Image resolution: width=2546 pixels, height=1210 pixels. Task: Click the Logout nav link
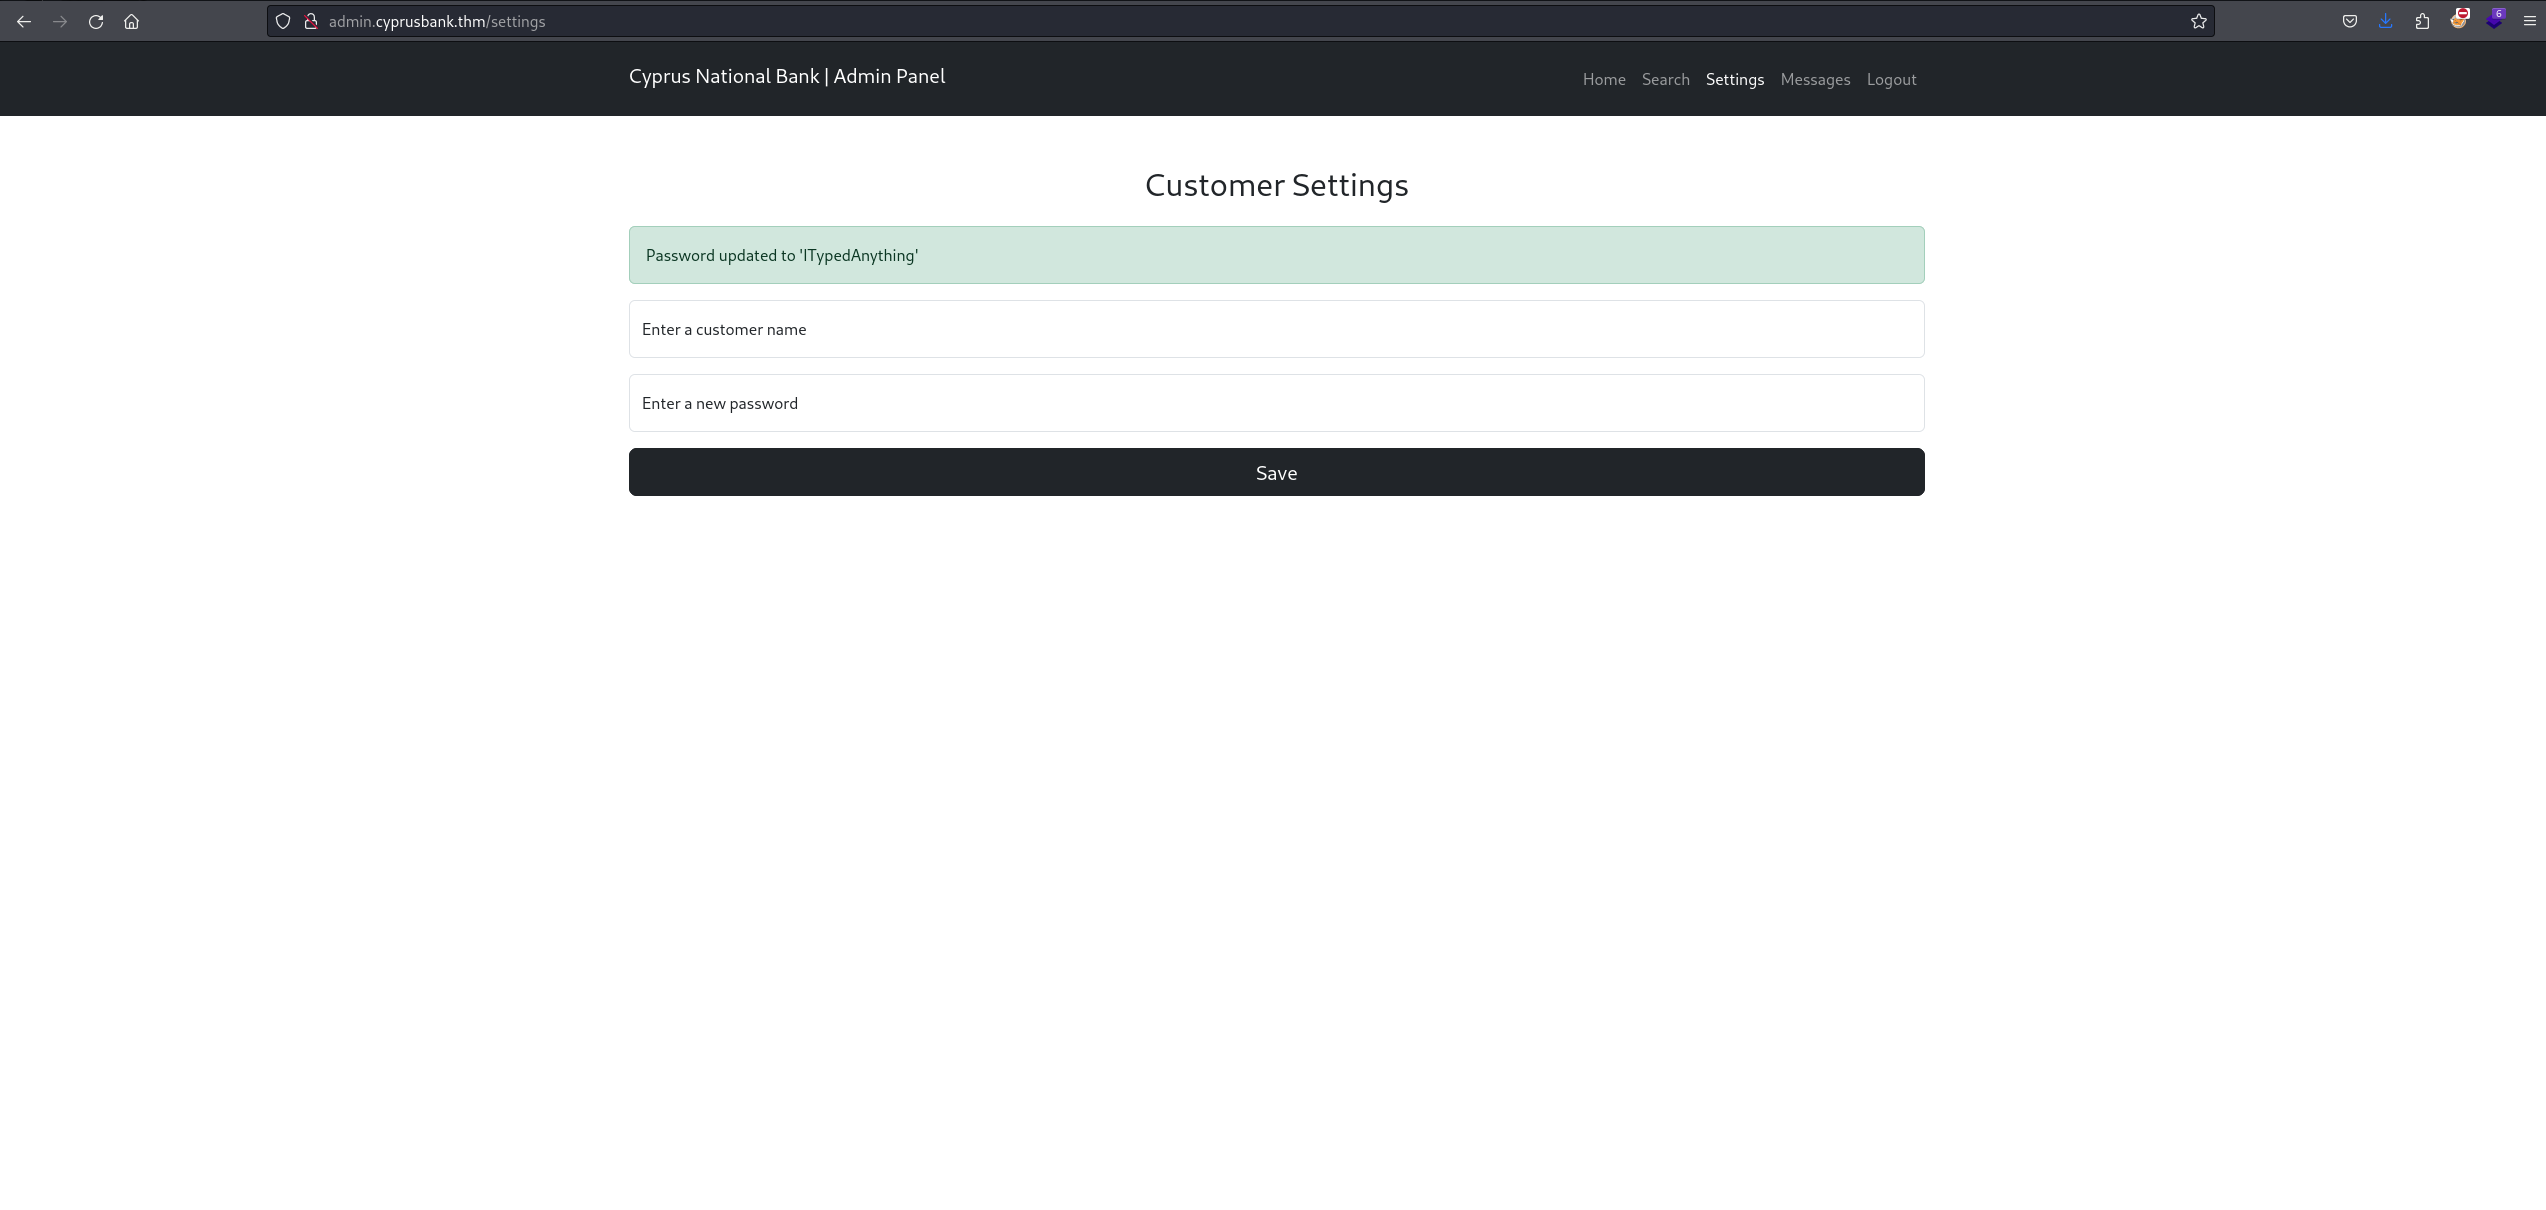coord(1891,79)
